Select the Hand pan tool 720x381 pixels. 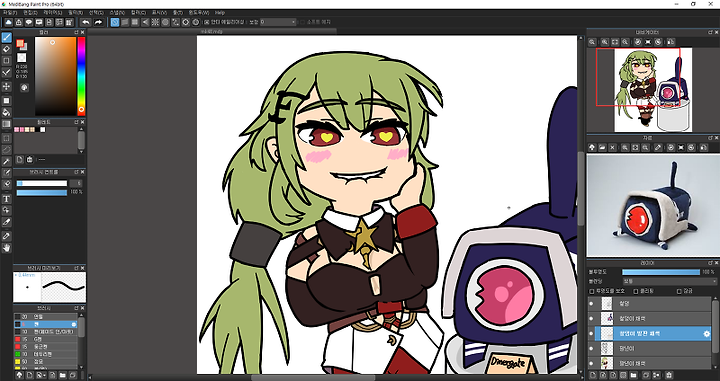[6, 248]
